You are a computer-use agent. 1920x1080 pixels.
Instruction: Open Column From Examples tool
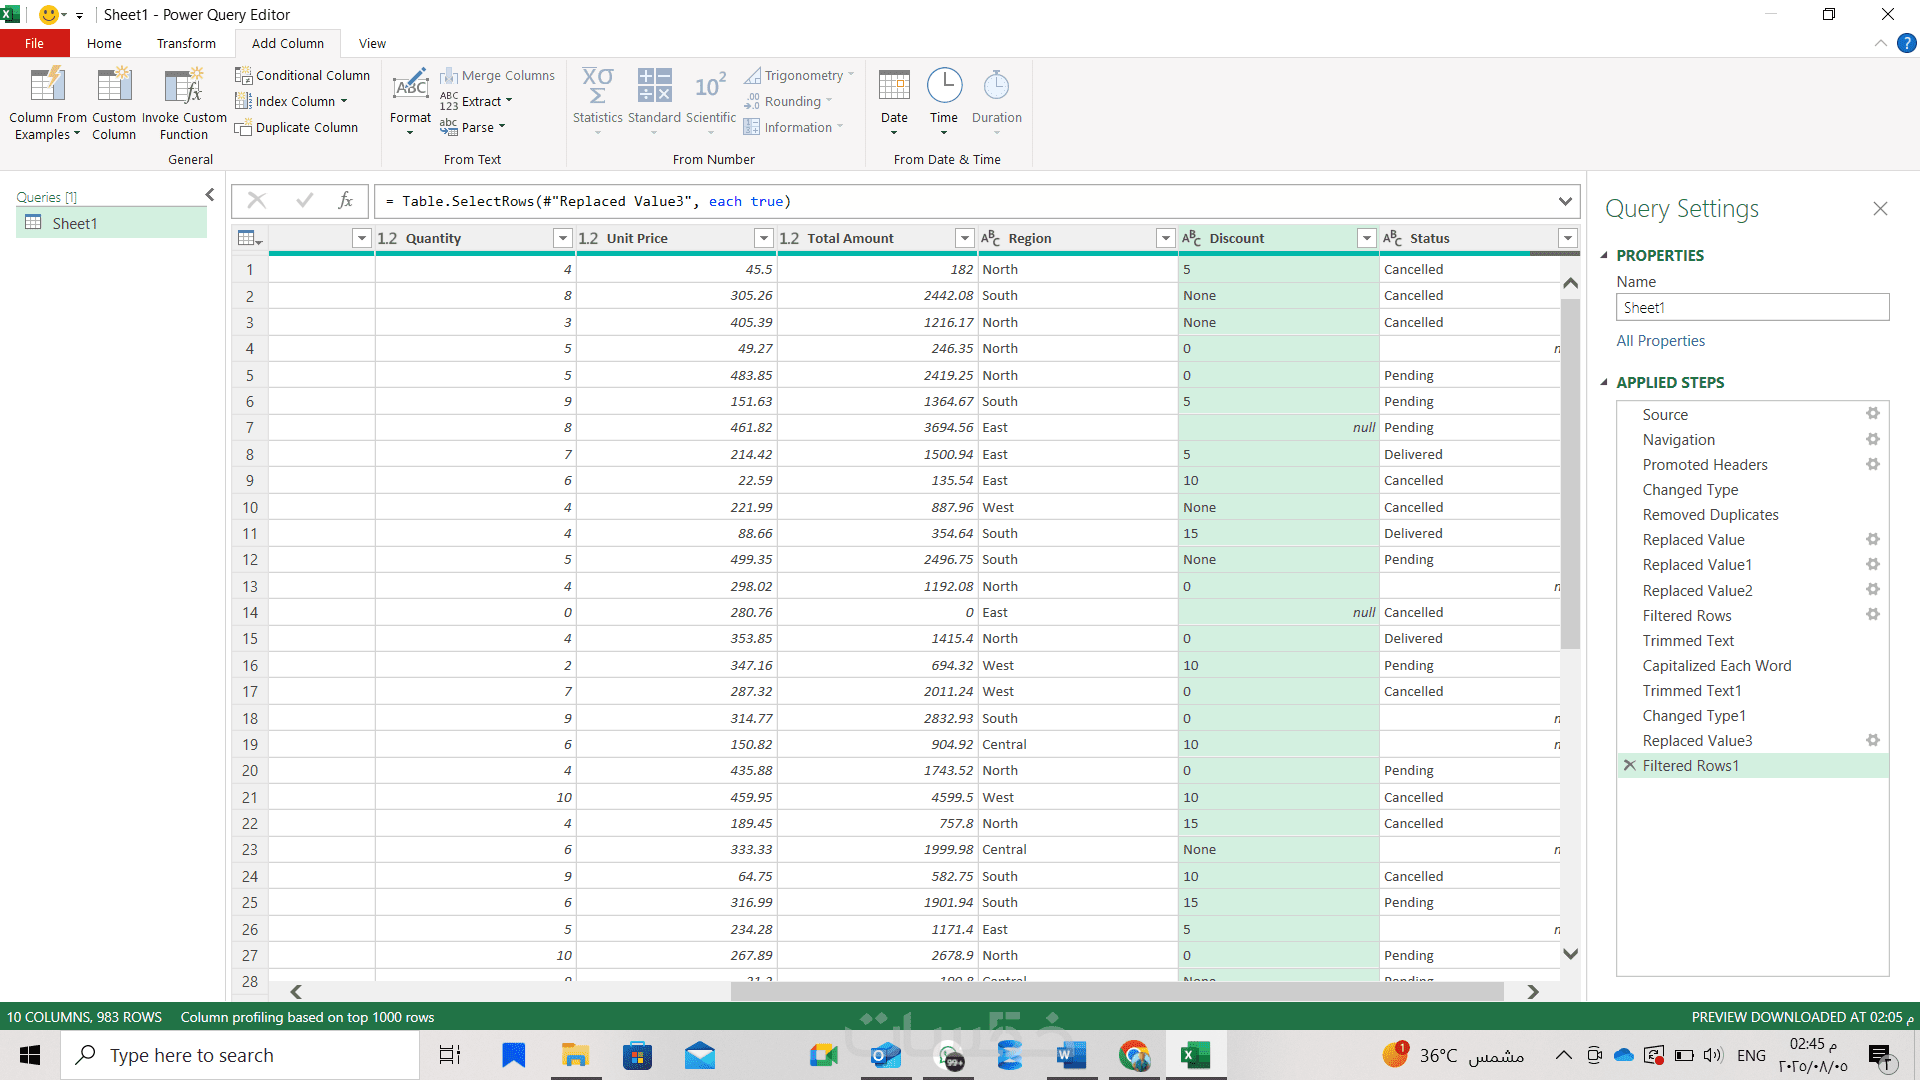click(47, 87)
